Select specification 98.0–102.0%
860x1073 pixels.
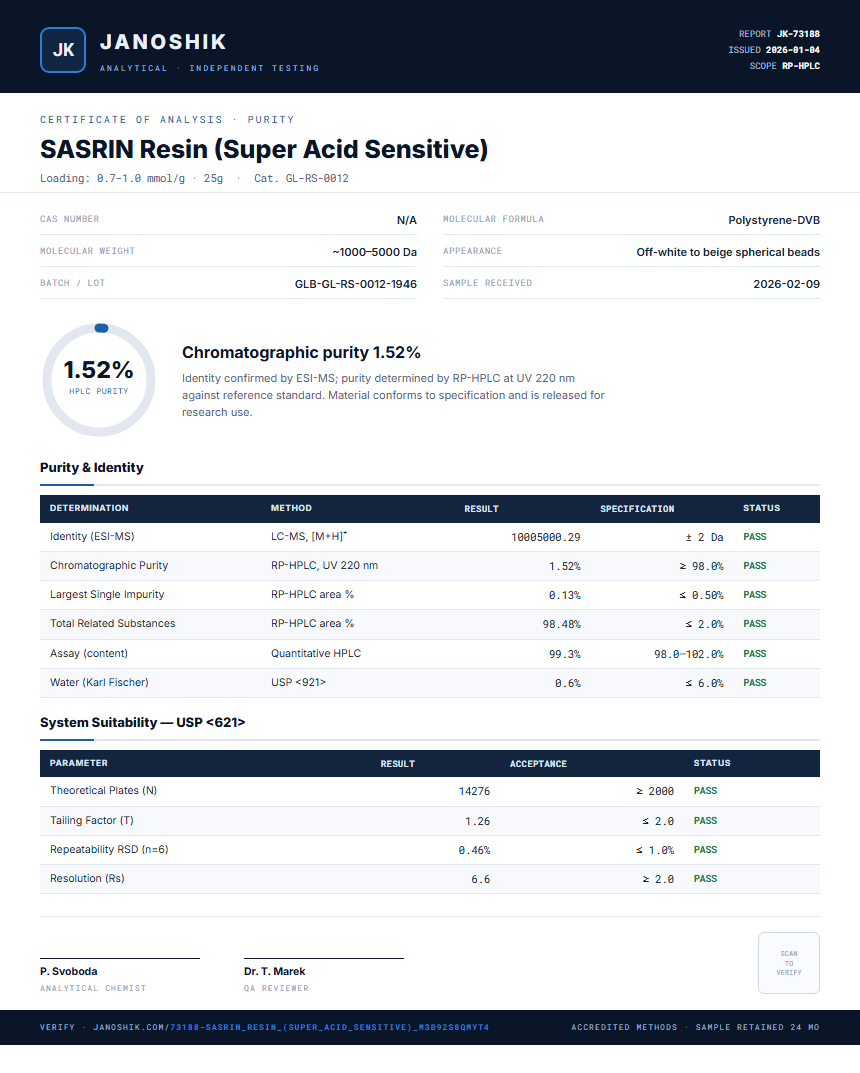click(x=688, y=654)
